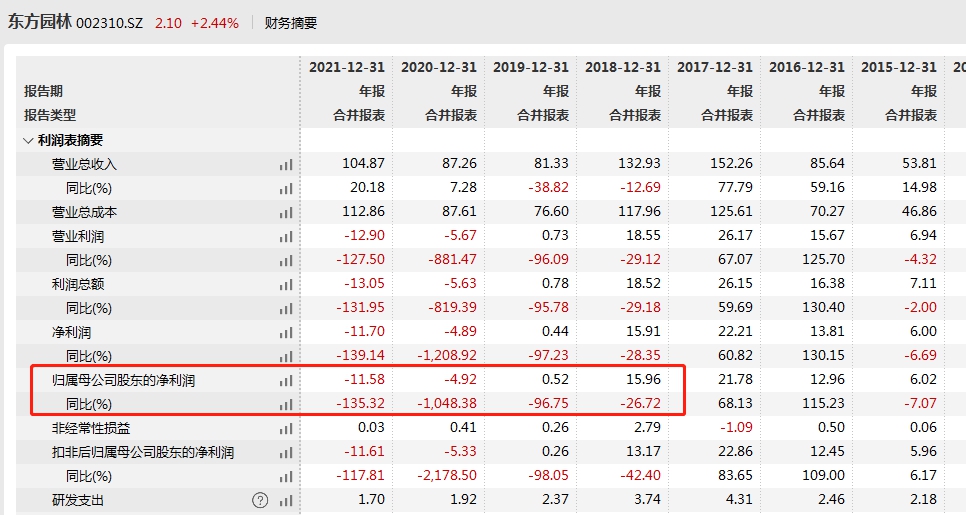Open chart icon for 利润总额 同比(%) row

pos(285,309)
